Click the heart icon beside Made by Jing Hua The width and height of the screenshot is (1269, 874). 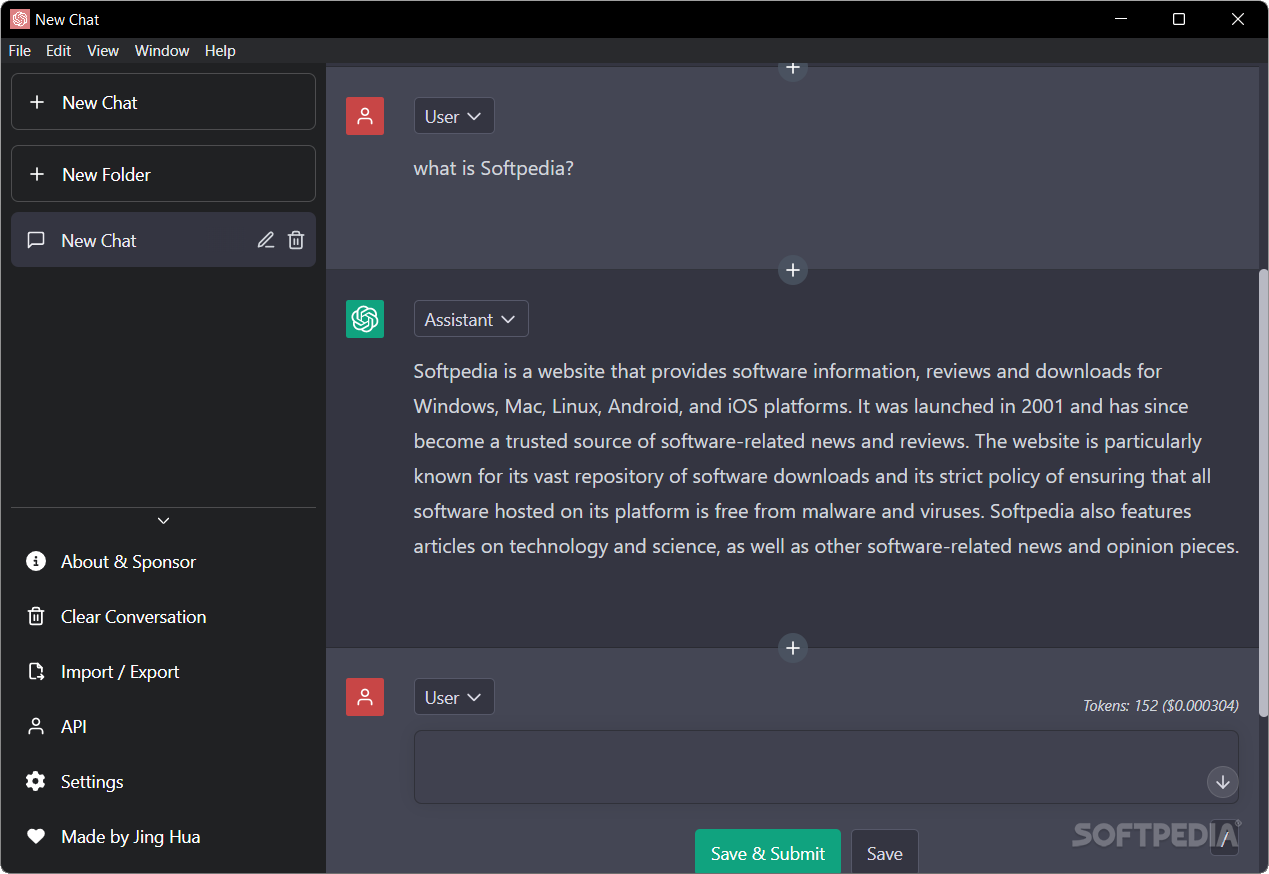[x=36, y=836]
